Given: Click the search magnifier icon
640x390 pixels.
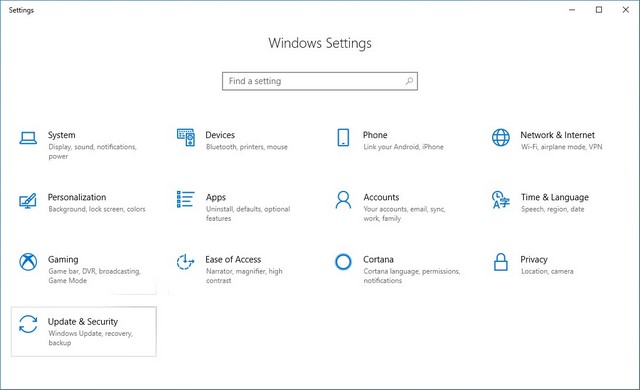Looking at the screenshot, I should [x=409, y=81].
